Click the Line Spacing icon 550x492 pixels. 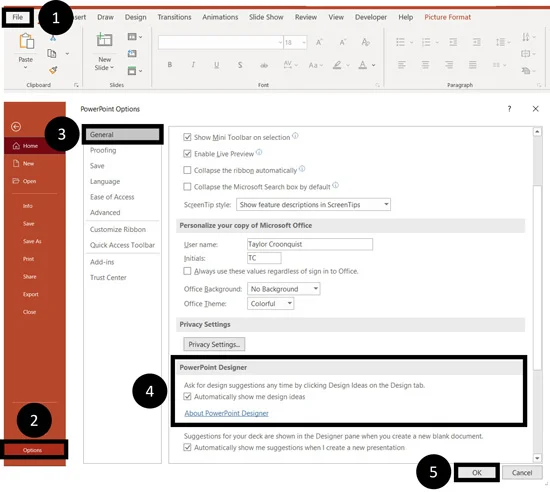pyautogui.click(x=500, y=42)
